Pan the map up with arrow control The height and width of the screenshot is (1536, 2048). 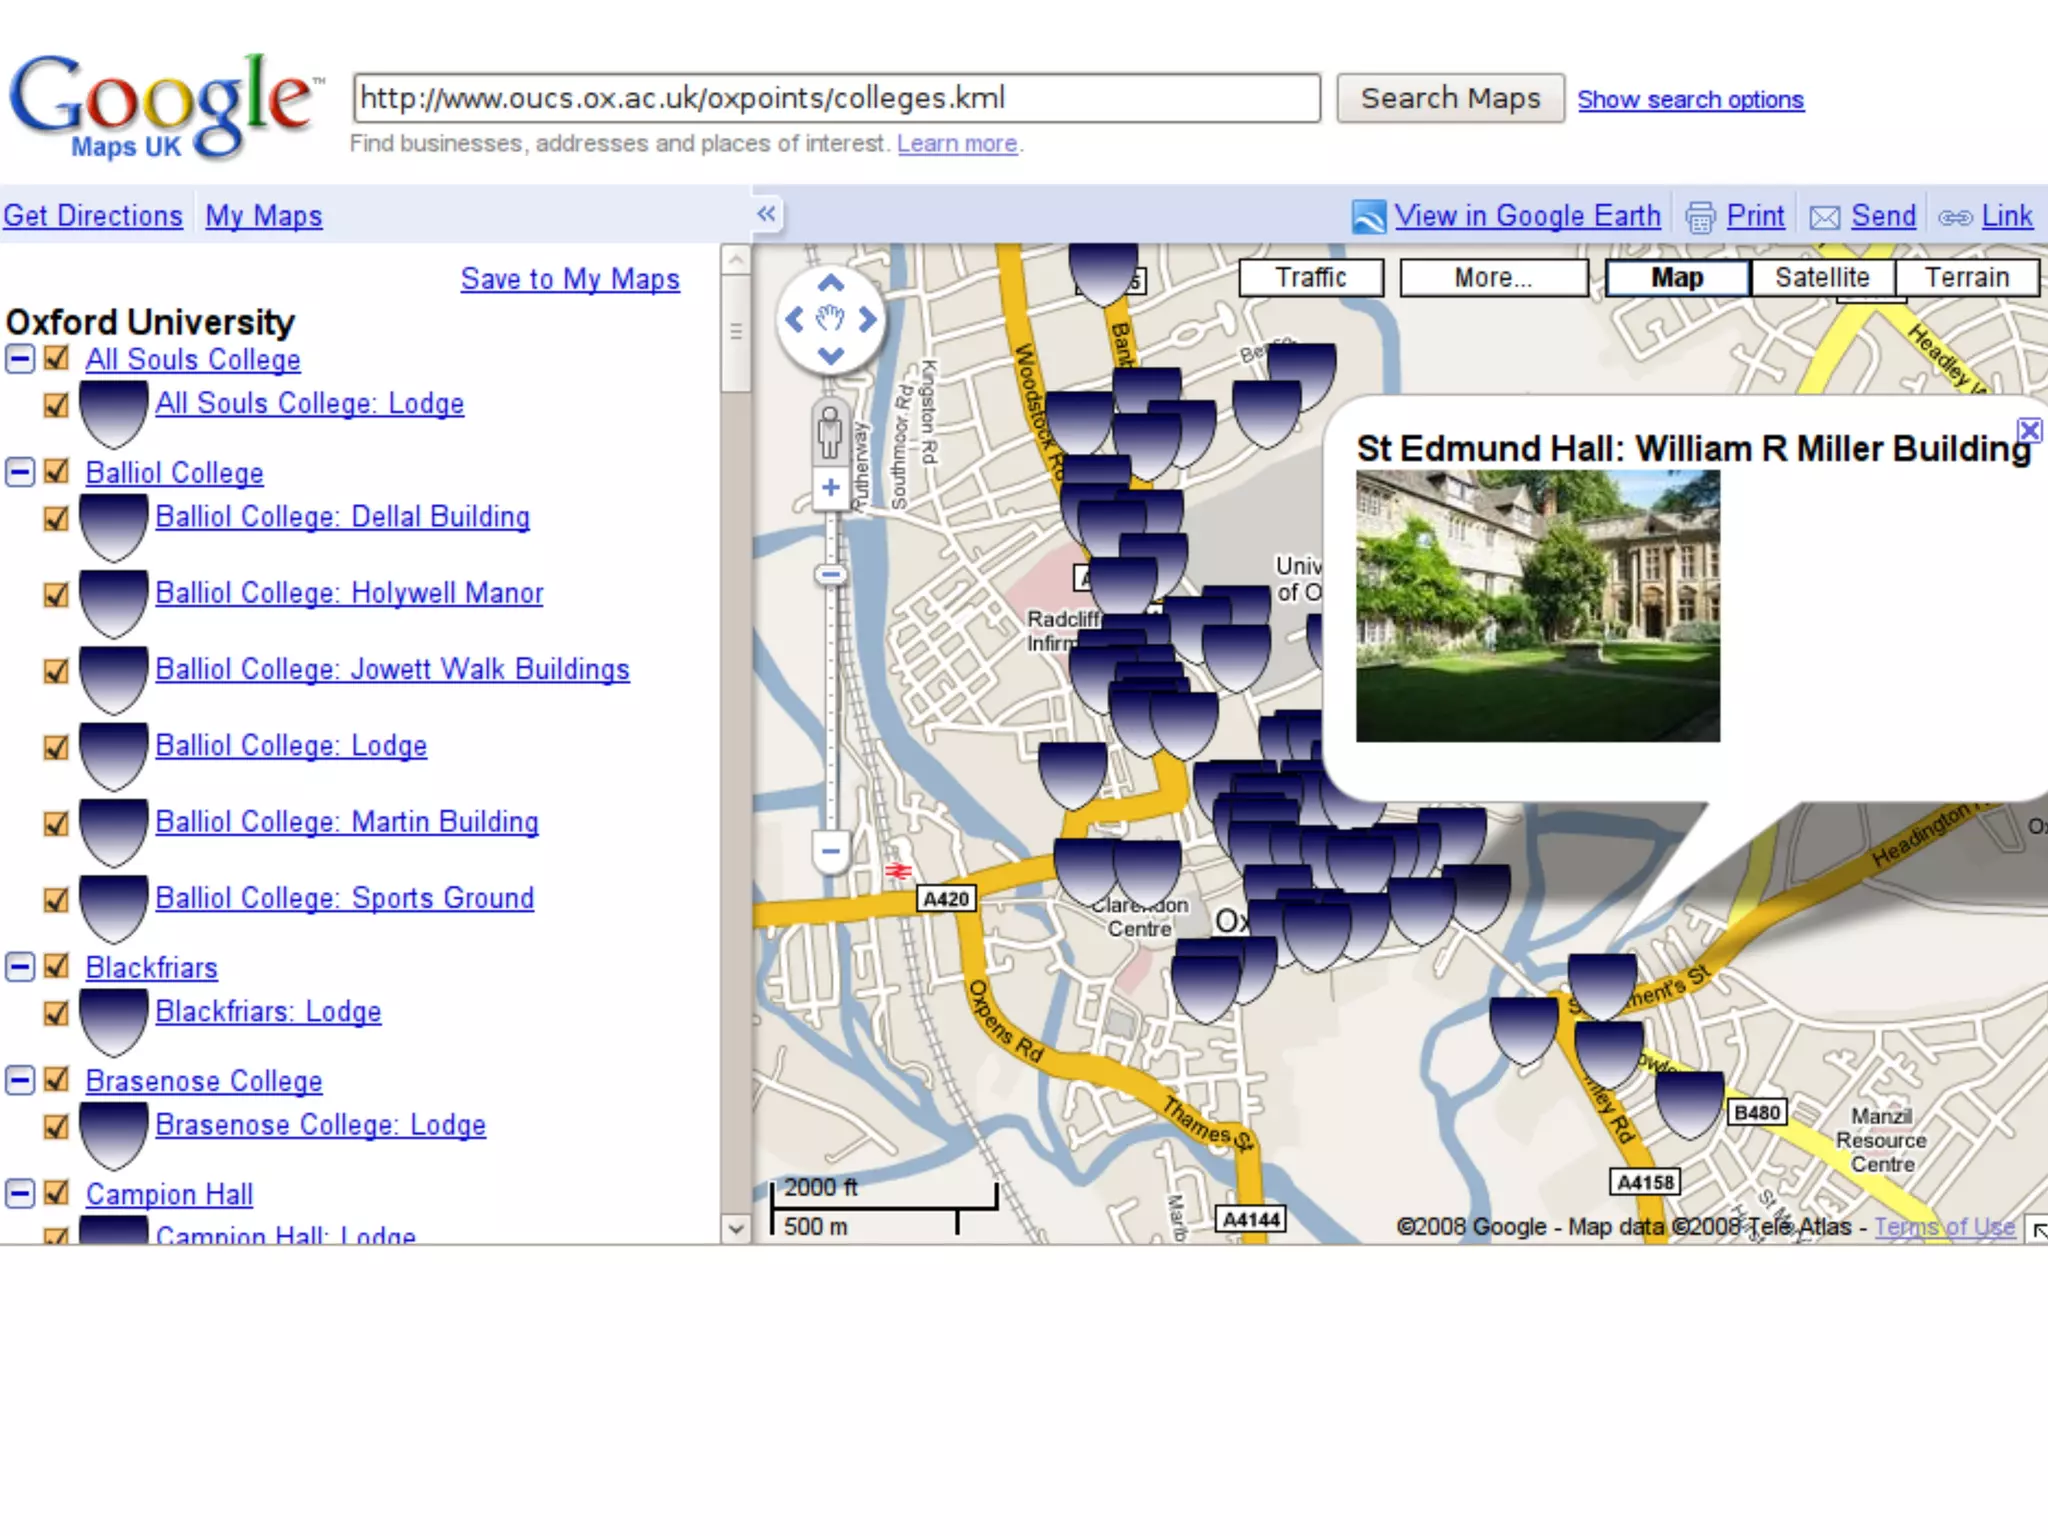coord(830,284)
